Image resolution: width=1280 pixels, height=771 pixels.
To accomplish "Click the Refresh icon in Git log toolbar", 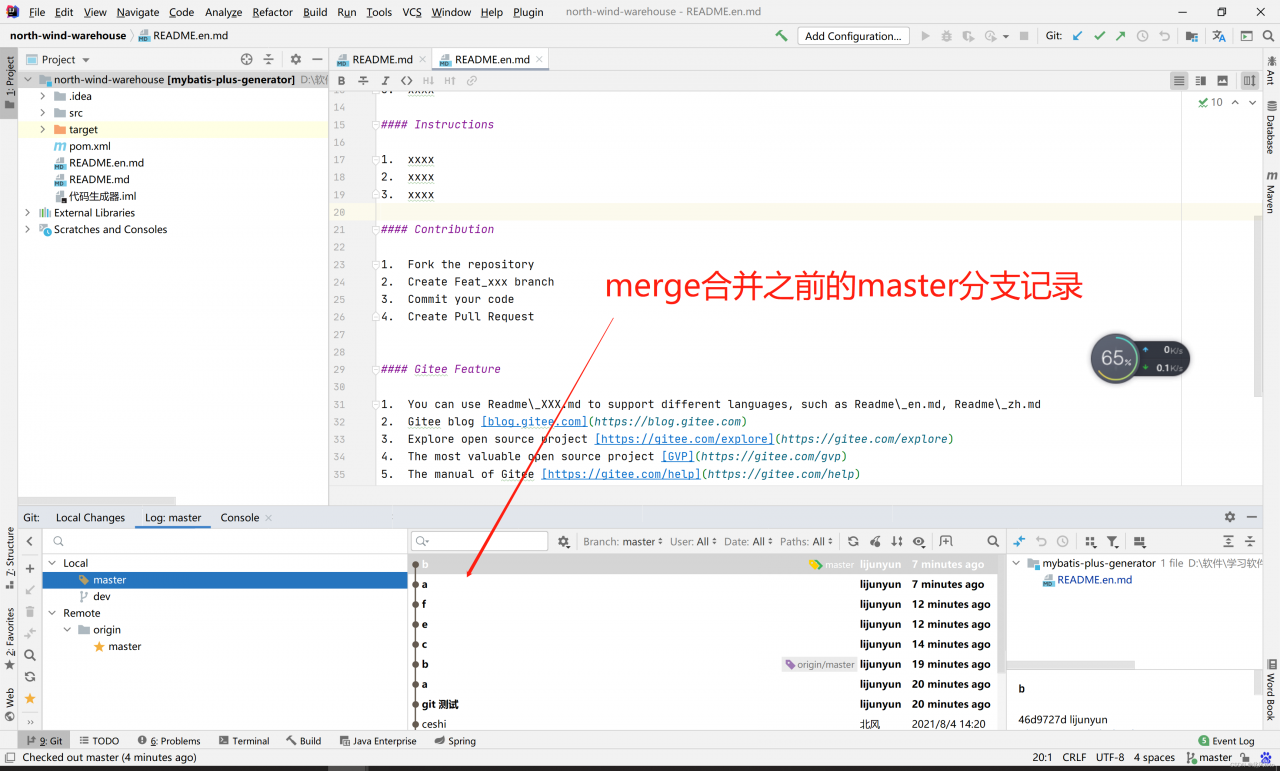I will coord(853,541).
